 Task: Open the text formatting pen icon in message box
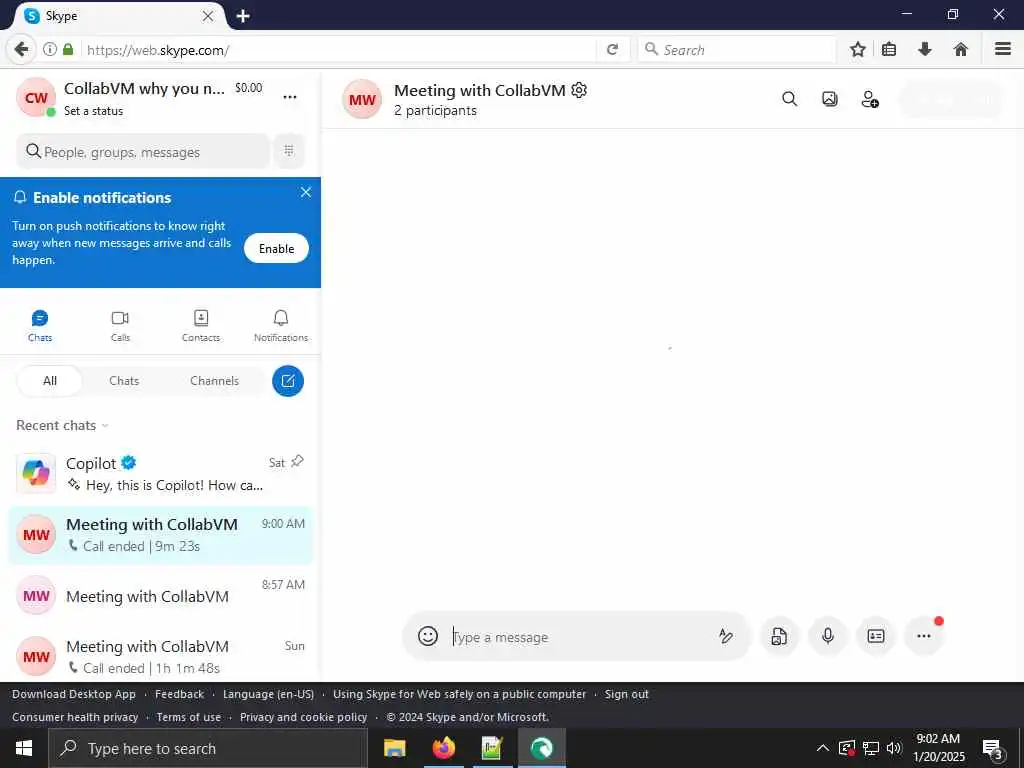[726, 636]
